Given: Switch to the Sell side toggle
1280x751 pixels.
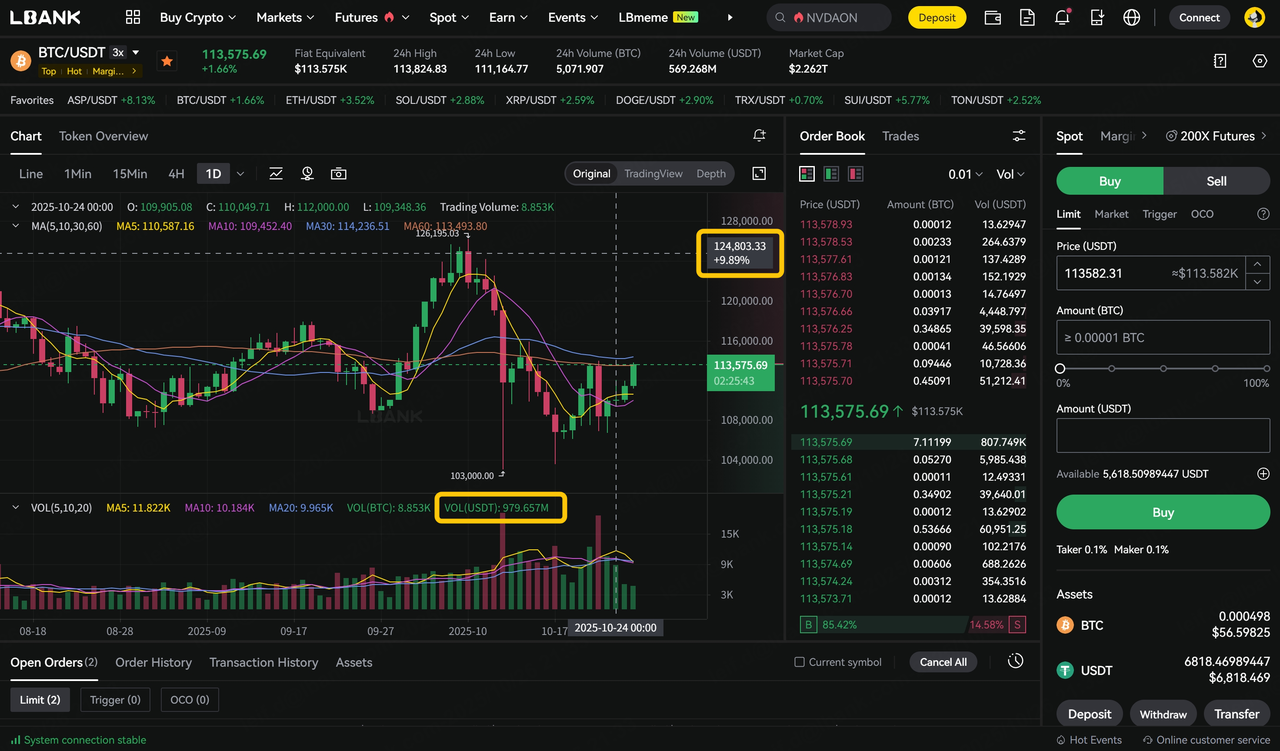Looking at the screenshot, I should tap(1216, 181).
